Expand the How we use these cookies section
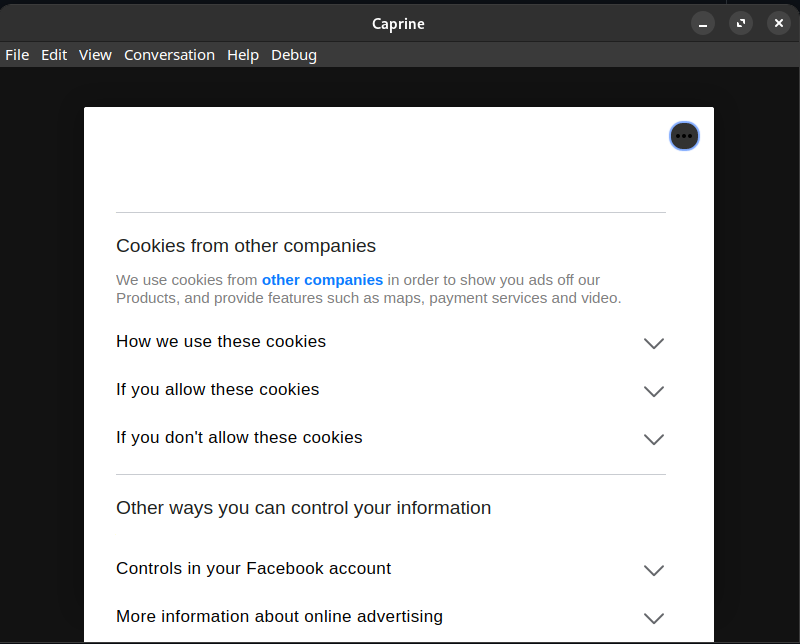Image resolution: width=800 pixels, height=644 pixels. pyautogui.click(x=221, y=342)
